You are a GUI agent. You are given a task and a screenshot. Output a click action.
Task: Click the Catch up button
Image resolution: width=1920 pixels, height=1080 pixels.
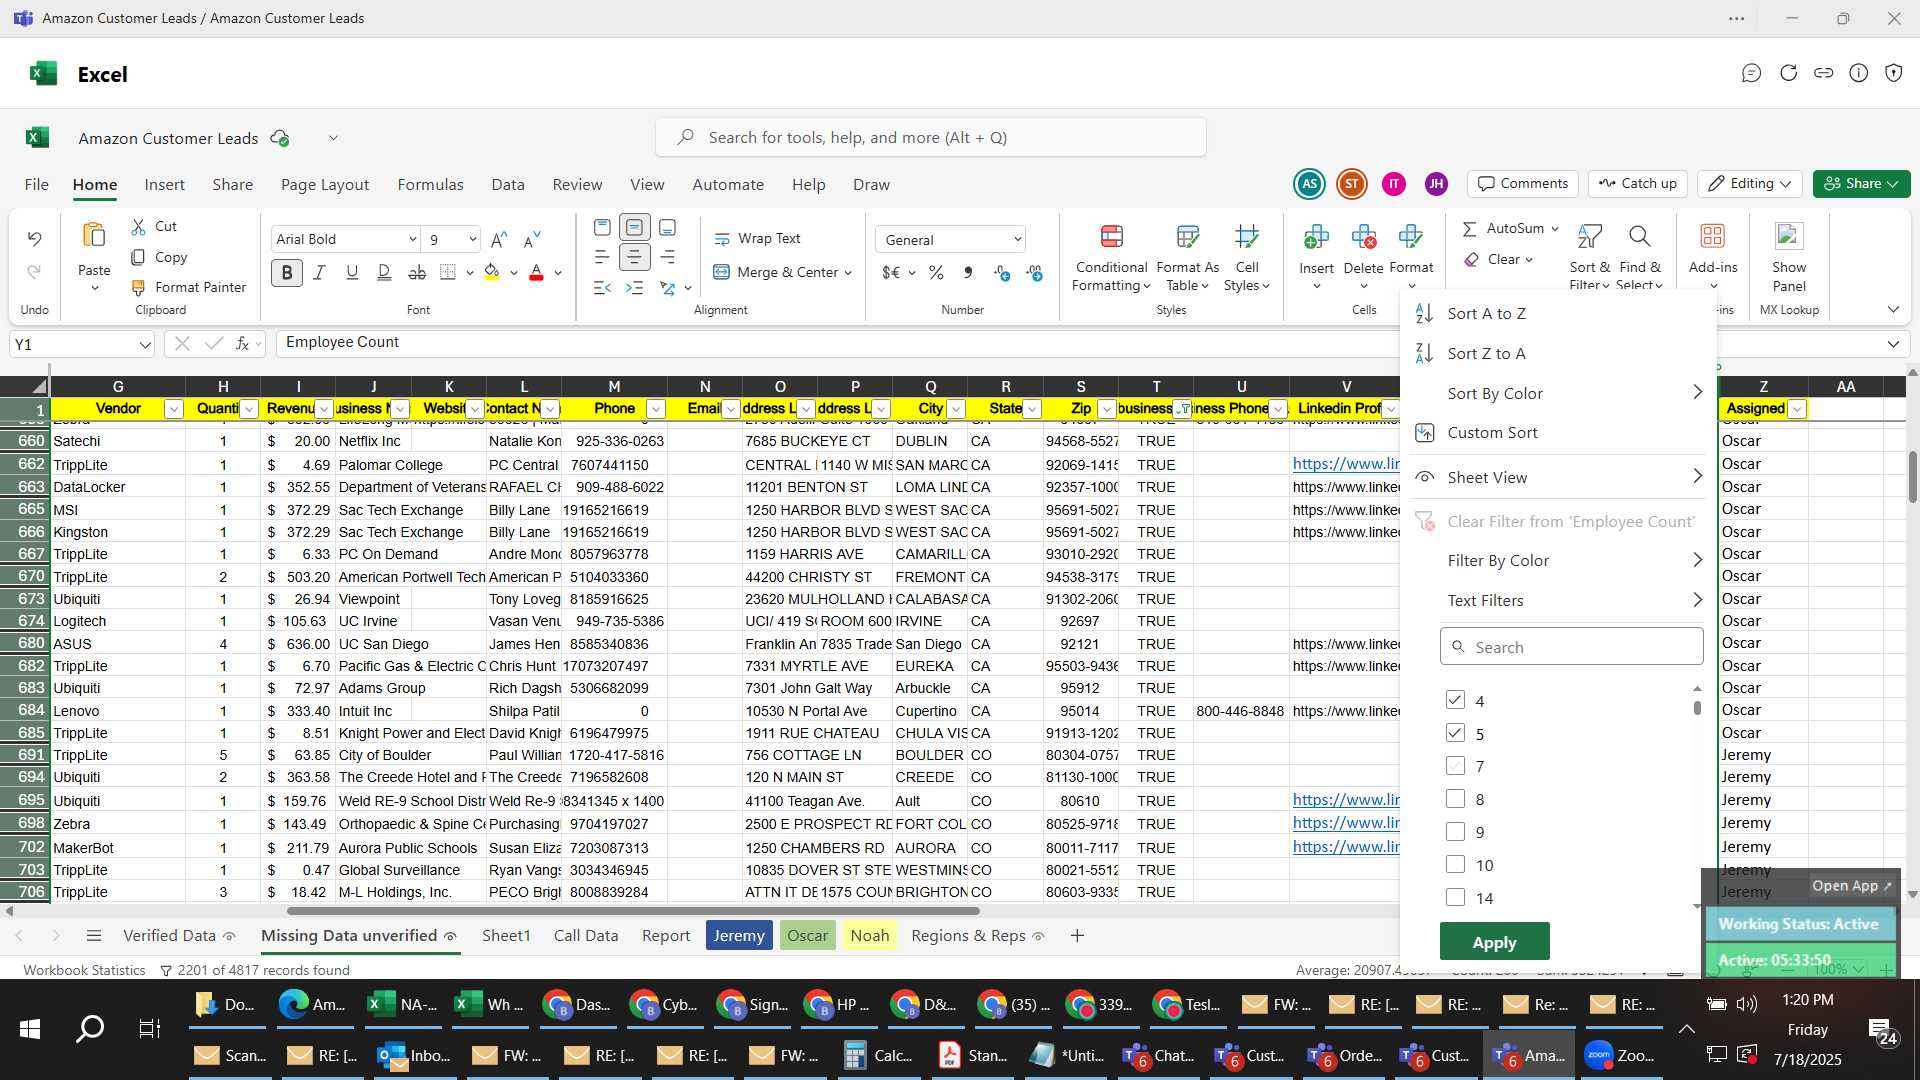pos(1638,184)
